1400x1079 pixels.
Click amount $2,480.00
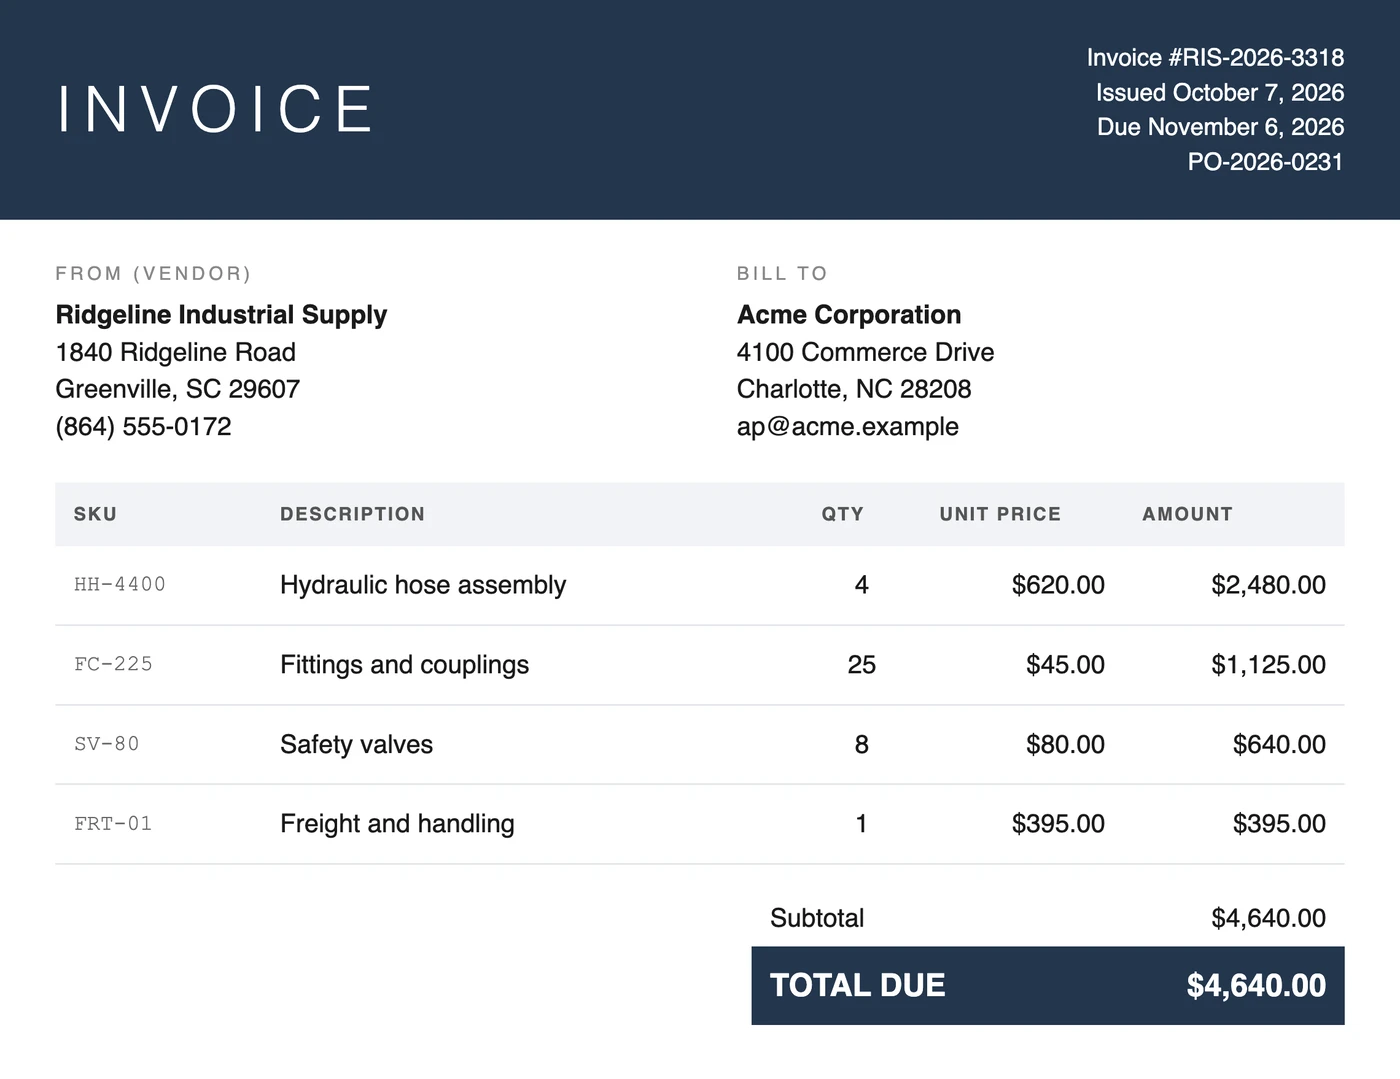pos(1268,585)
